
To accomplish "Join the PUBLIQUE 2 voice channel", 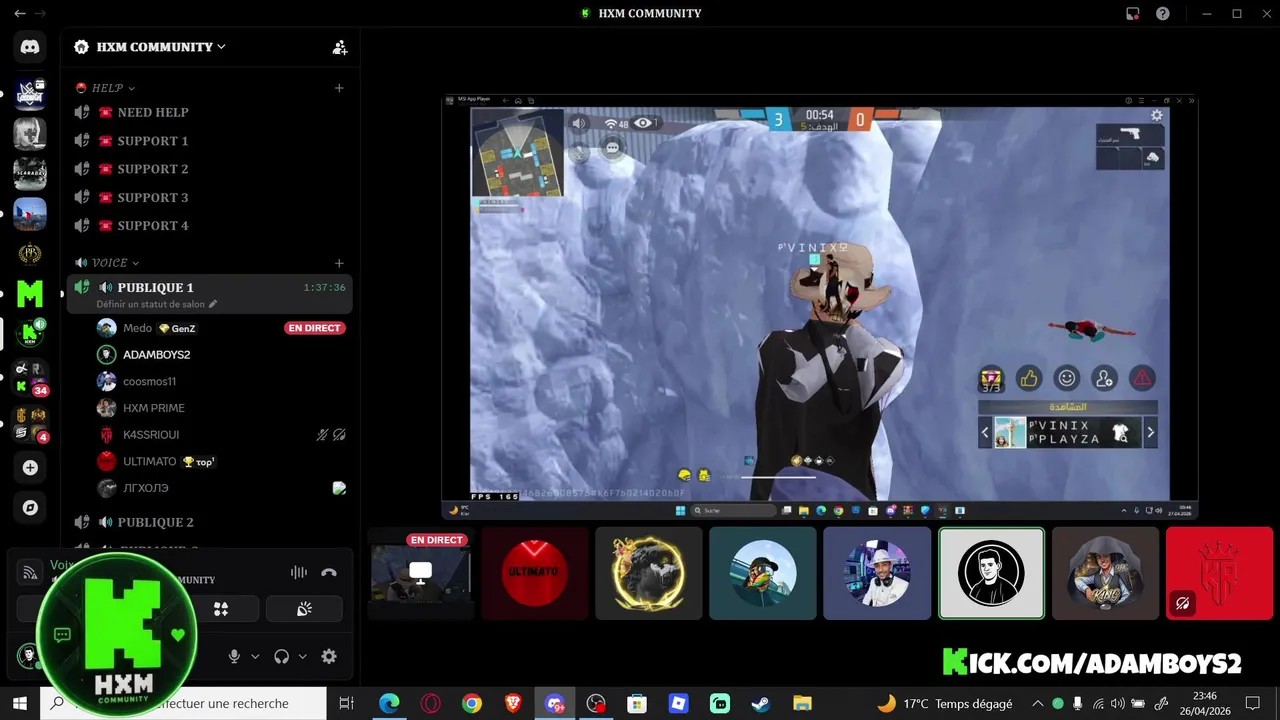I will (x=210, y=522).
